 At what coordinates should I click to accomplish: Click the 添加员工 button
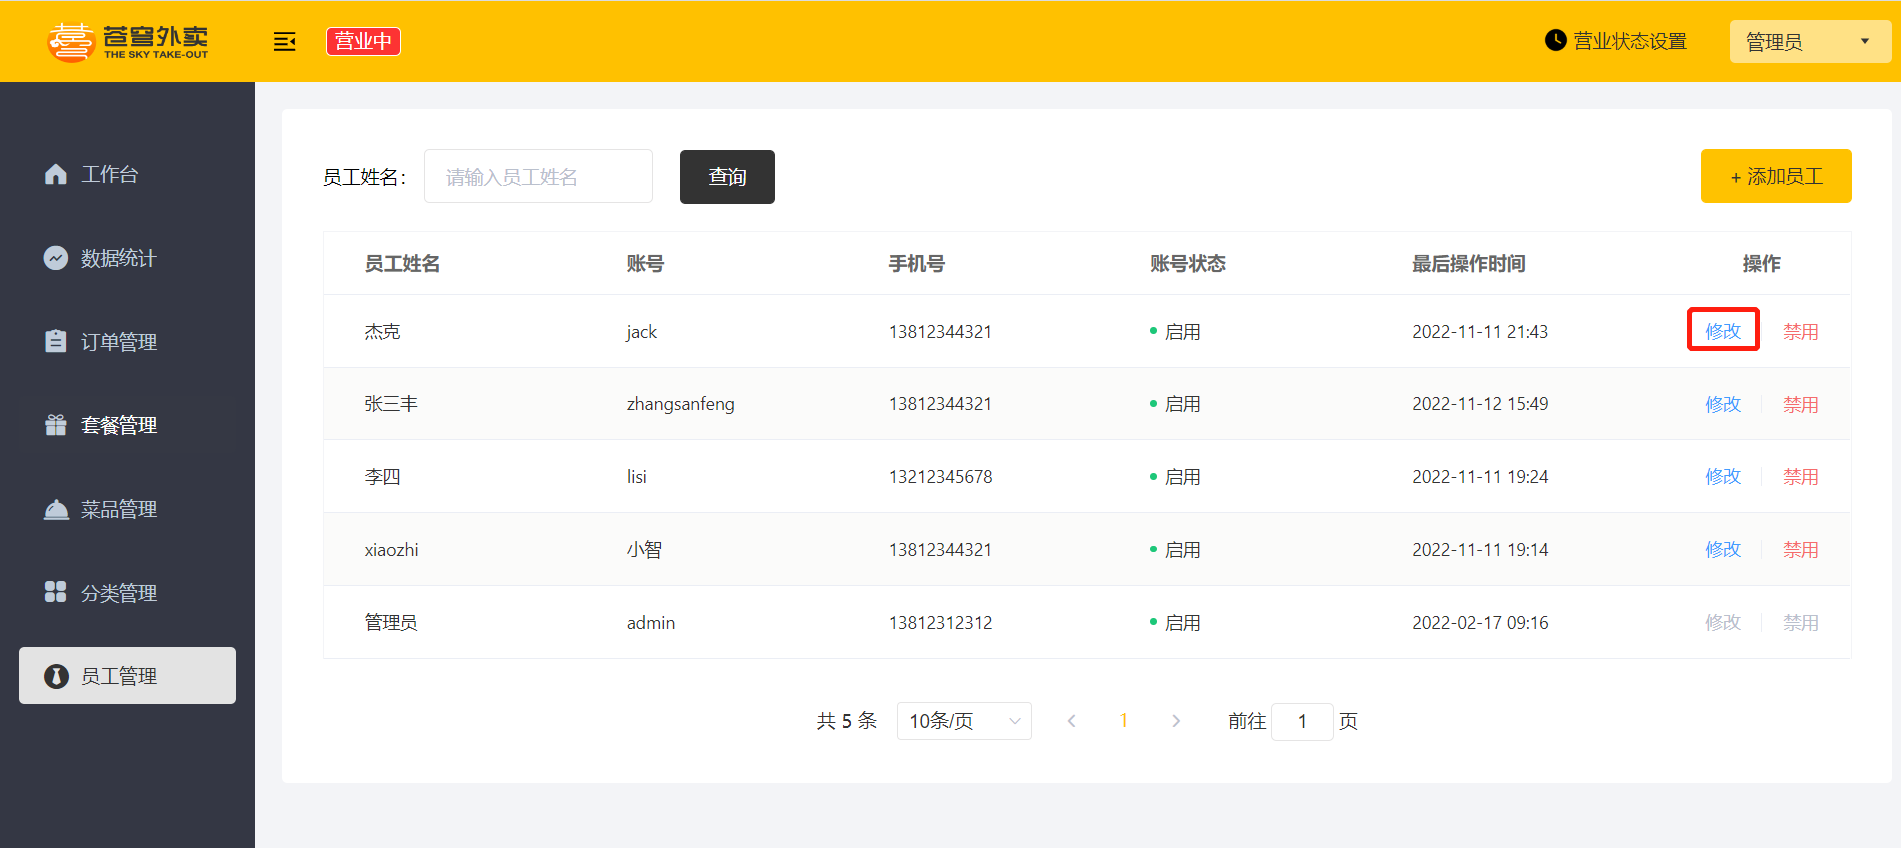(x=1776, y=176)
